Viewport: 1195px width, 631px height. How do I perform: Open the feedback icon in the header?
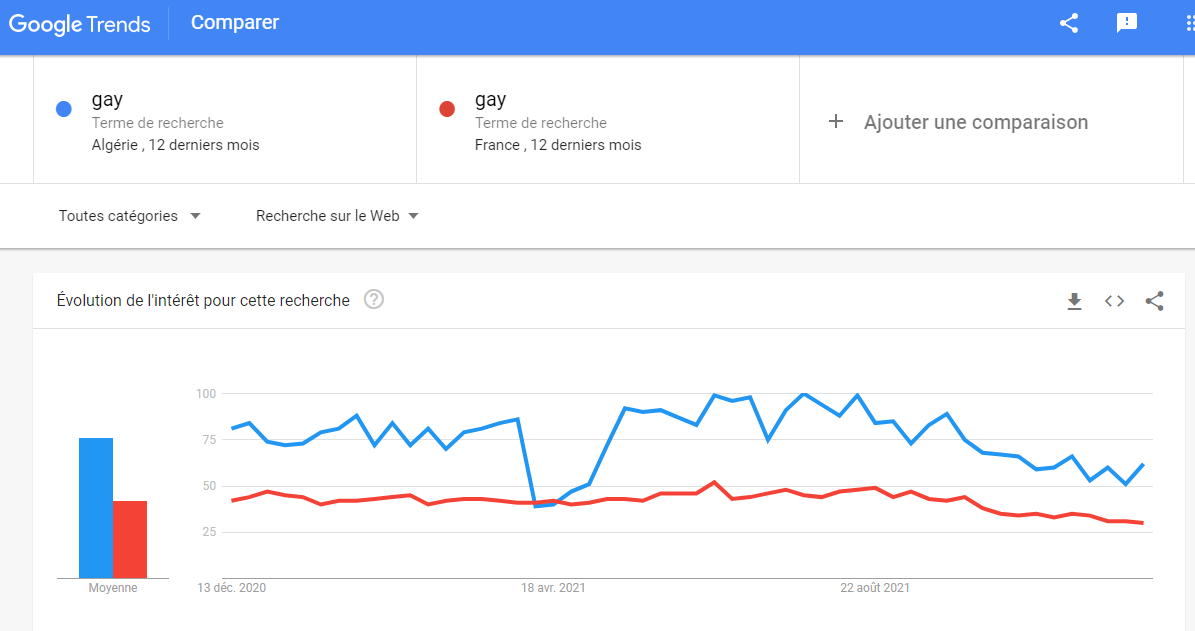pyautogui.click(x=1126, y=23)
